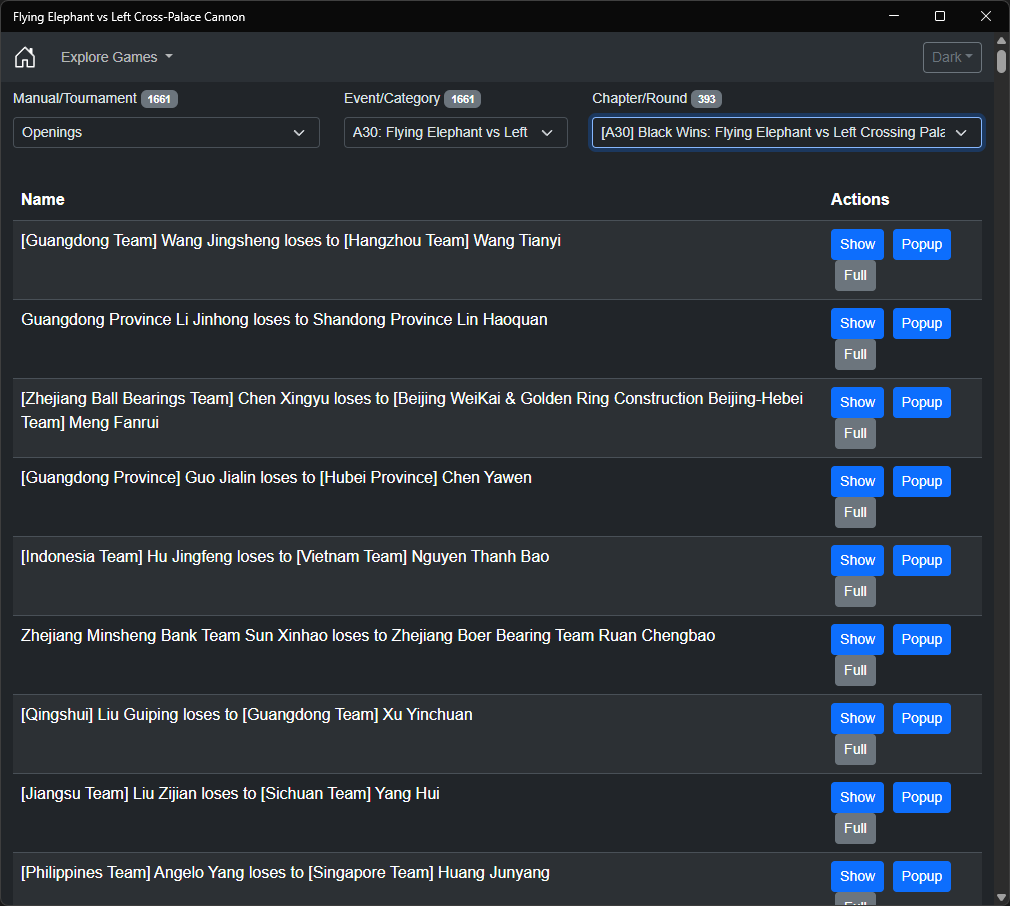
Task: Show the Angelo Yang vs Huang Junyang game
Action: [x=857, y=876]
